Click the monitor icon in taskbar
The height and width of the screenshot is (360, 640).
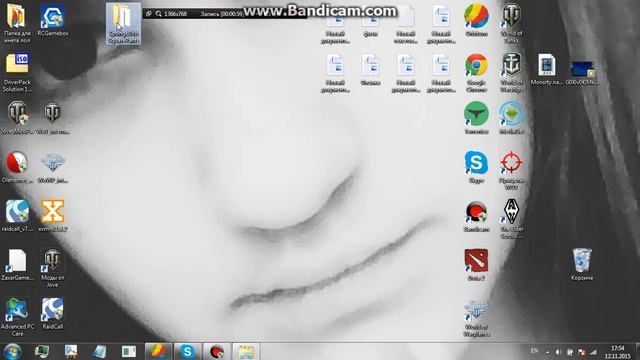coord(42,351)
